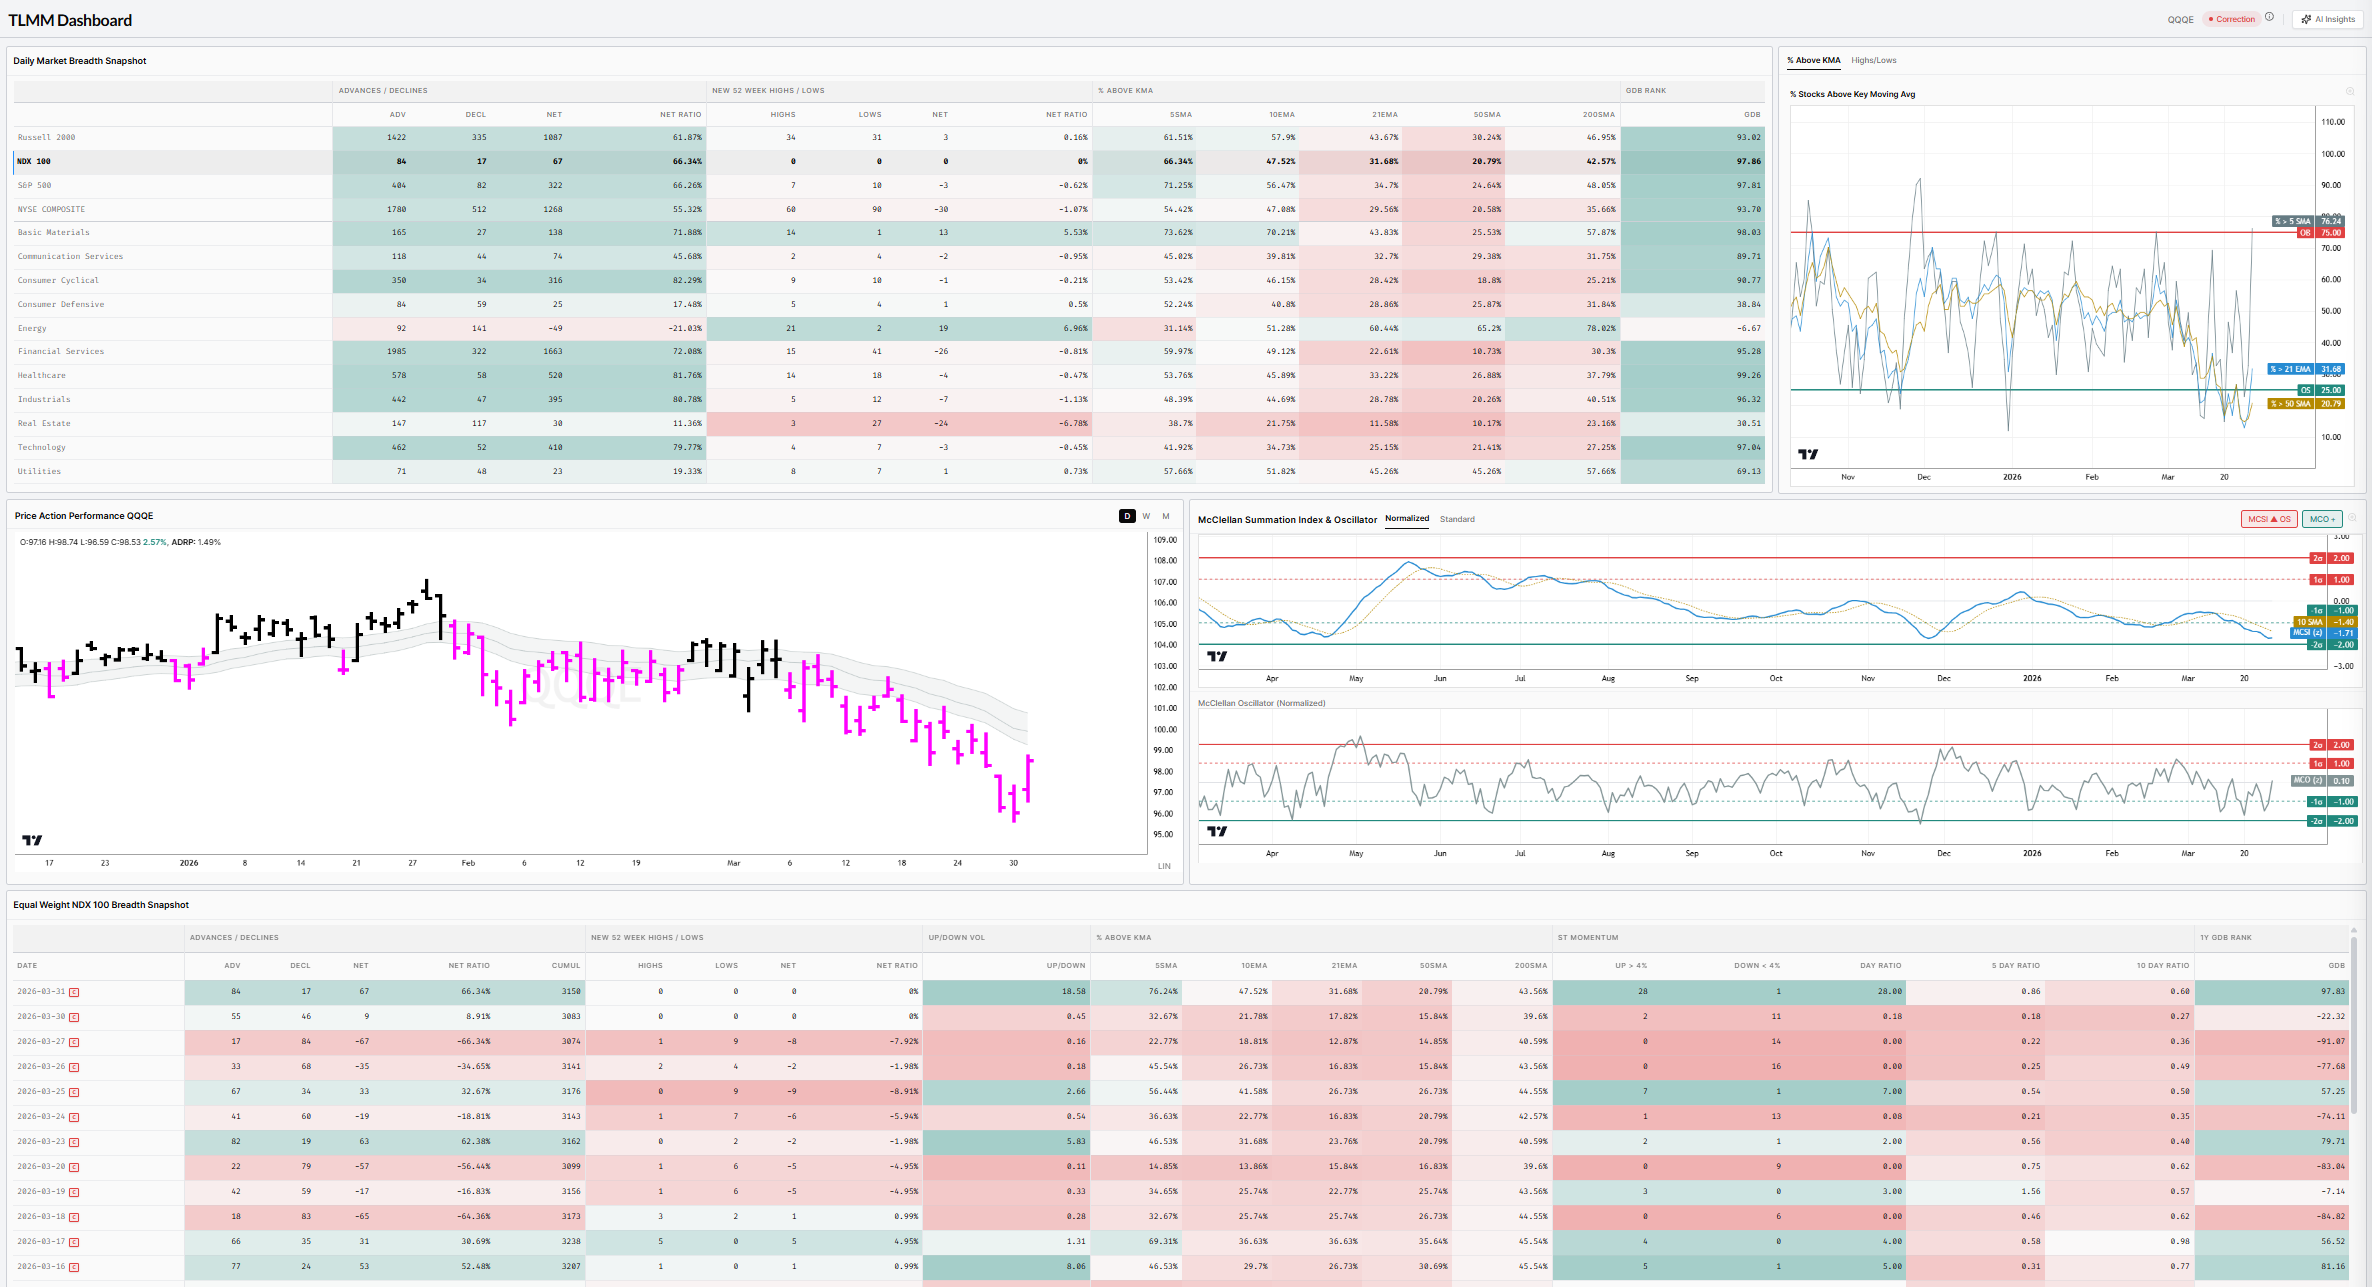Image resolution: width=2372 pixels, height=1287 pixels.
Task: Select the Daily timeframe button
Action: tap(1127, 516)
